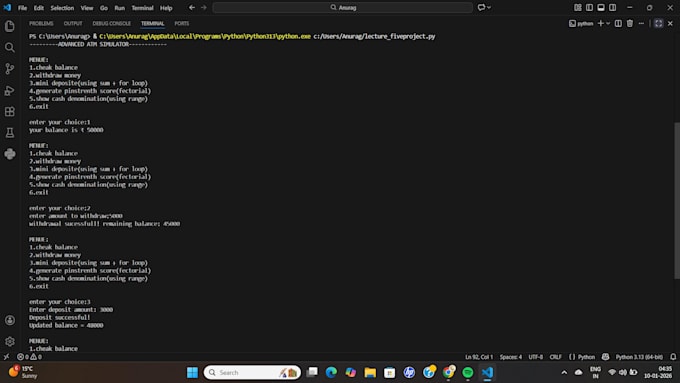Kill the terminal with trash icon
The height and width of the screenshot is (383, 680).
point(630,23)
